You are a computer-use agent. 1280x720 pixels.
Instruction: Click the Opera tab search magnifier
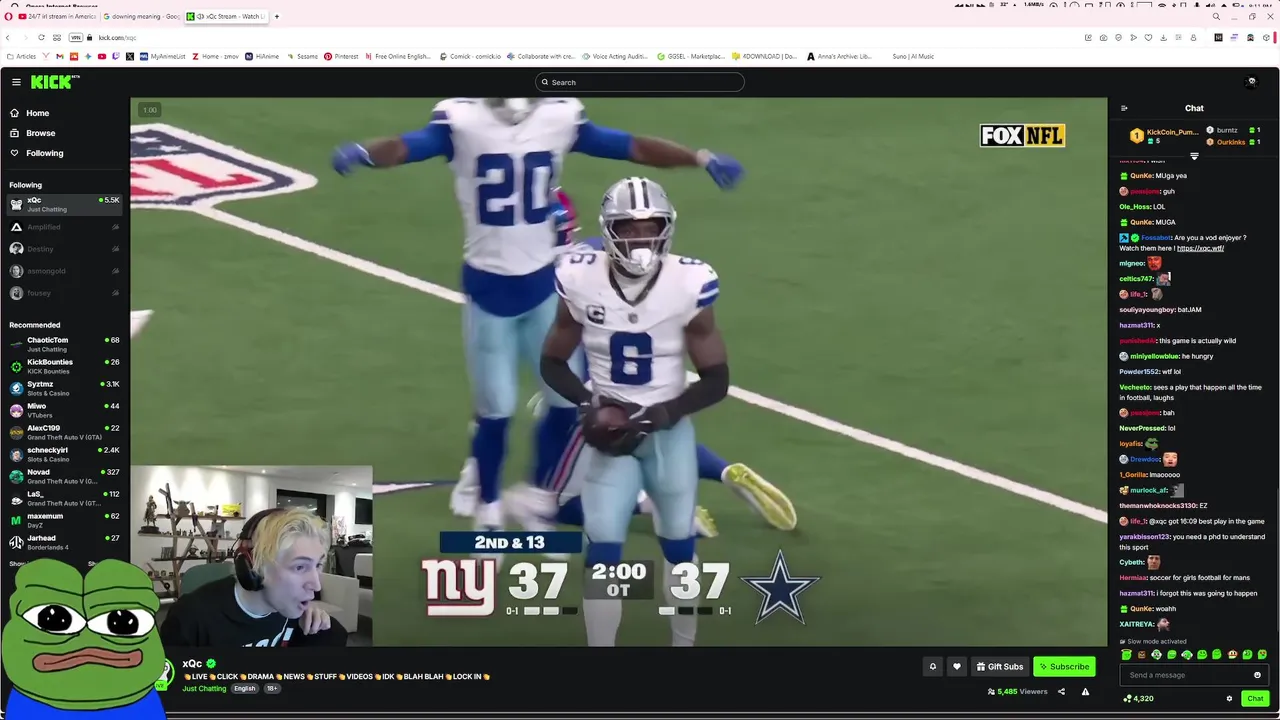pyautogui.click(x=1216, y=16)
